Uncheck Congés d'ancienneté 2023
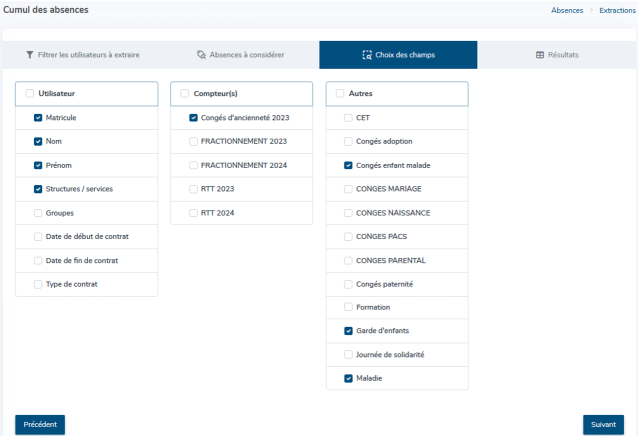The width and height of the screenshot is (638, 436). 193,118
